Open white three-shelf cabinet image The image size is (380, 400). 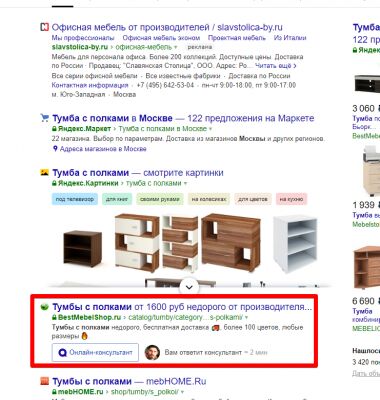point(295,244)
